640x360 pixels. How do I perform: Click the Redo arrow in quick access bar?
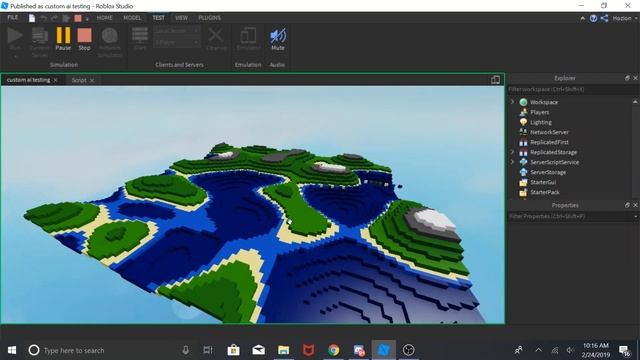click(54, 18)
